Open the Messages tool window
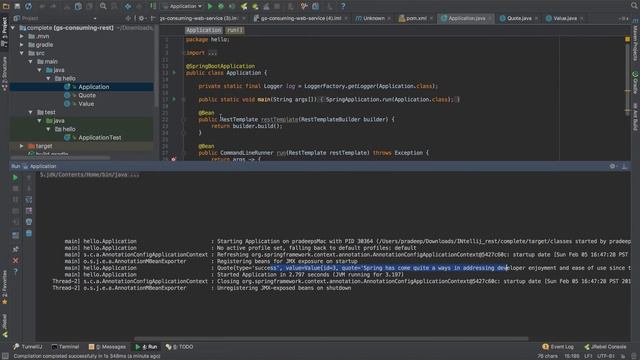This screenshot has width=640, height=360. [107, 347]
